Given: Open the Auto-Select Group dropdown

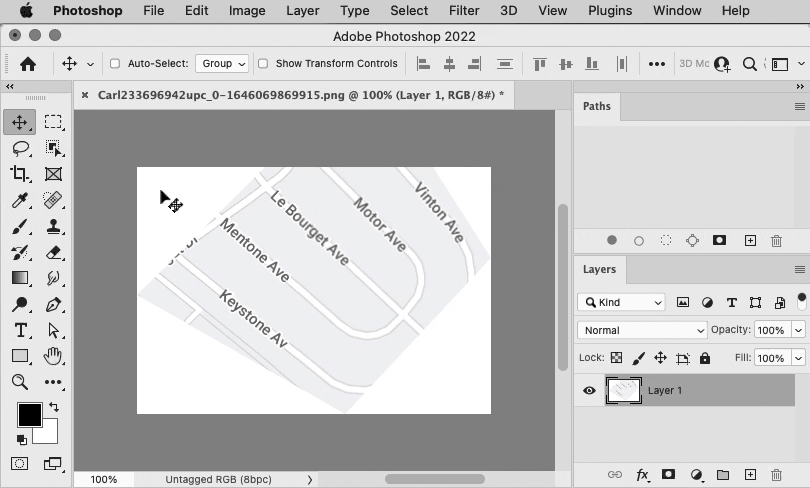Looking at the screenshot, I should pyautogui.click(x=222, y=64).
